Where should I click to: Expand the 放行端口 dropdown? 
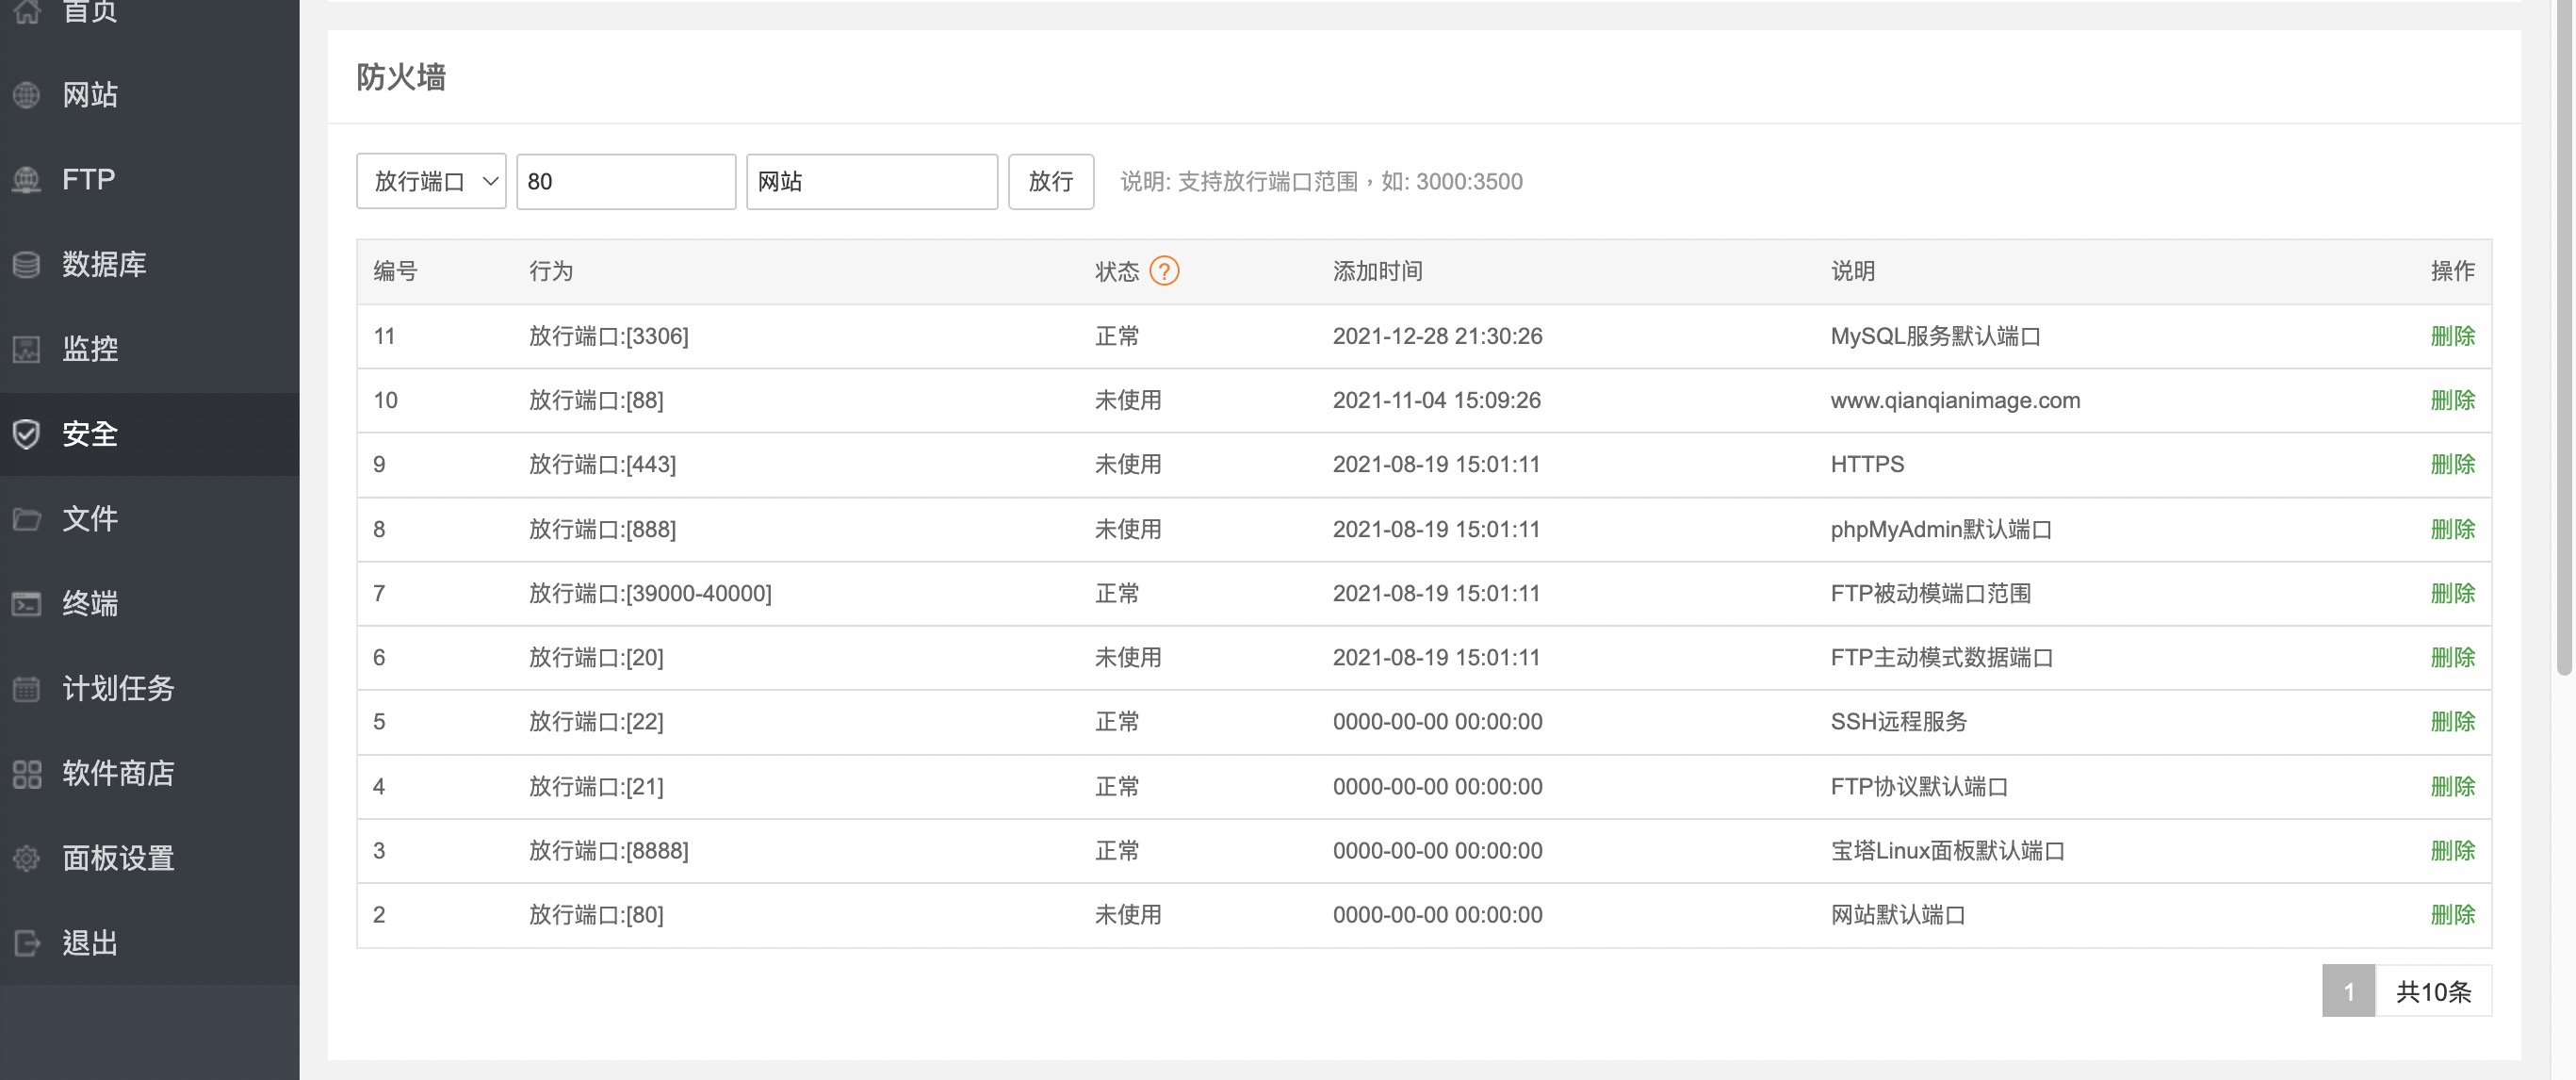click(x=431, y=182)
